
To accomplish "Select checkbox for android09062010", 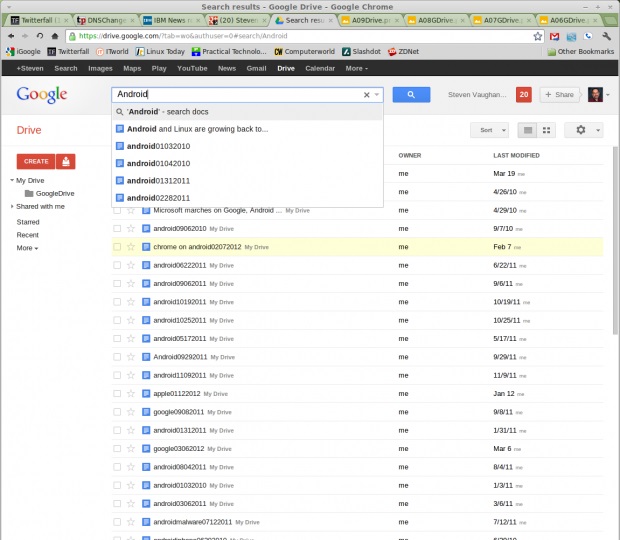I will [117, 228].
